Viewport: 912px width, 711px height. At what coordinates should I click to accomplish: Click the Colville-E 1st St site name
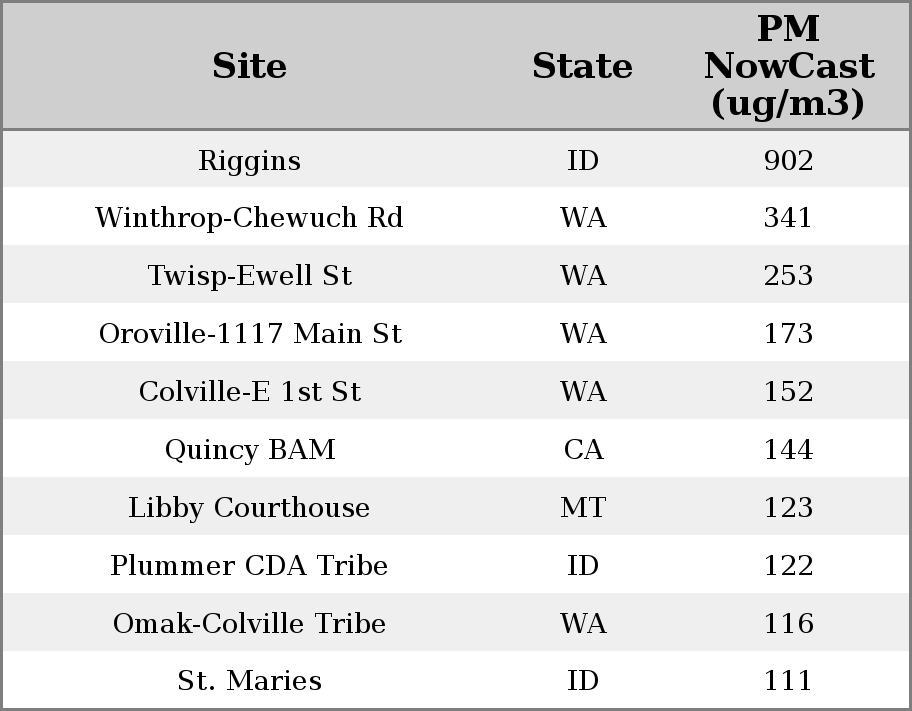tap(249, 392)
